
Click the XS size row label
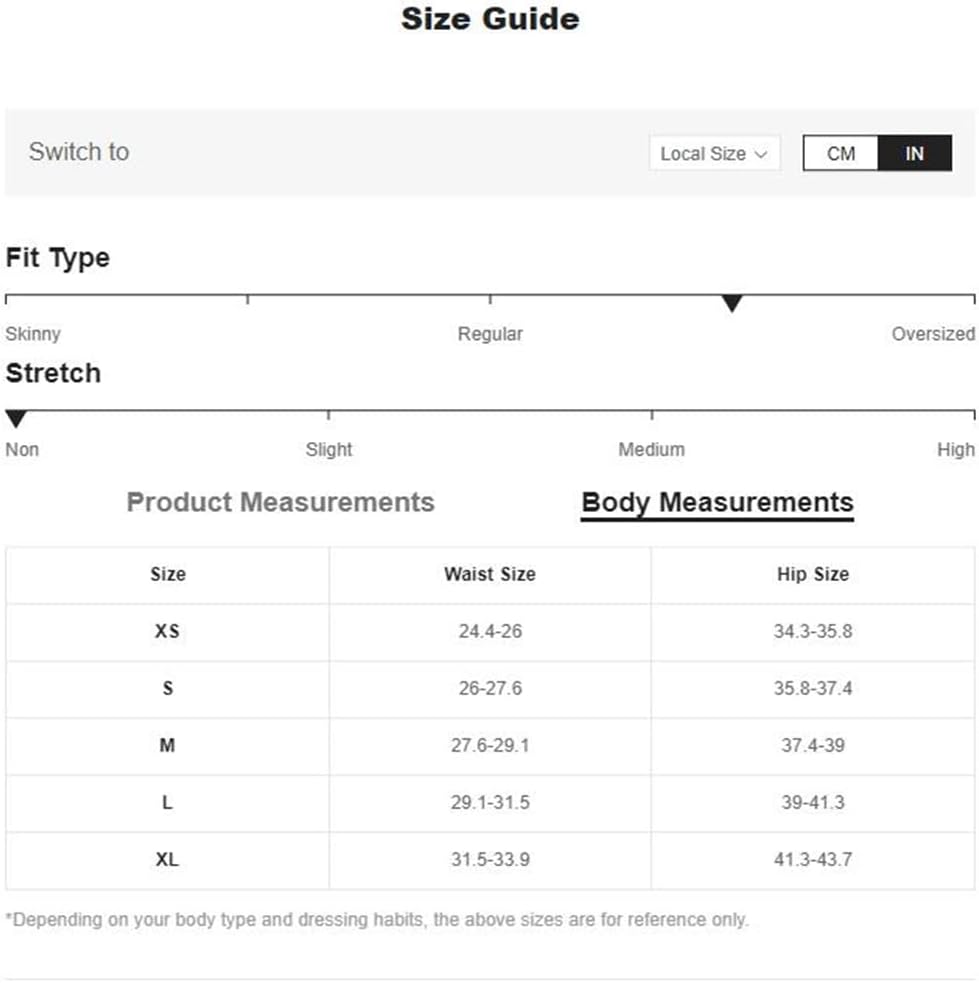coord(167,631)
